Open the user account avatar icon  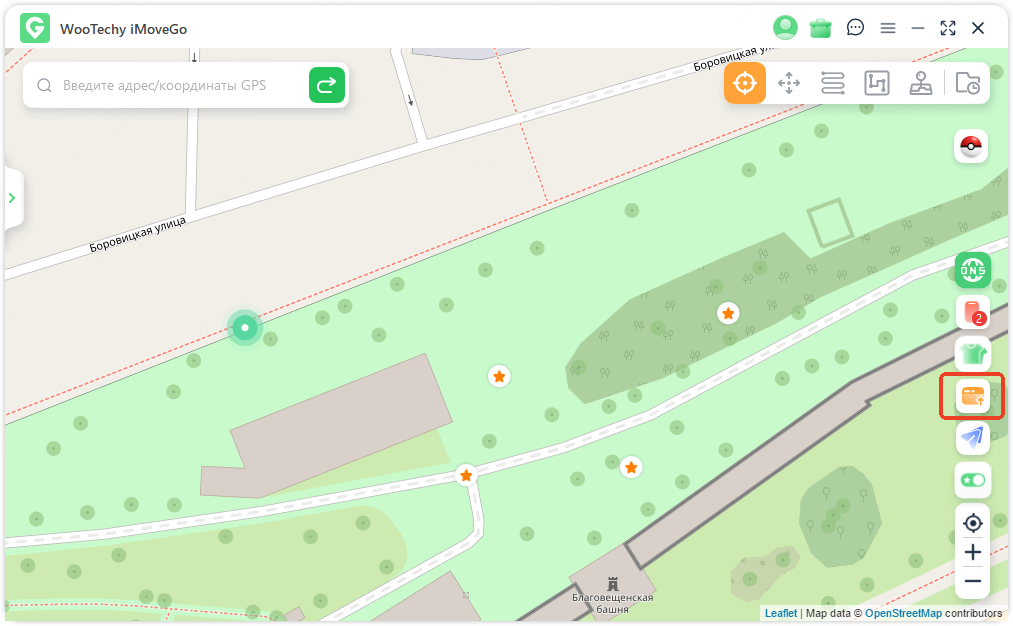[785, 28]
